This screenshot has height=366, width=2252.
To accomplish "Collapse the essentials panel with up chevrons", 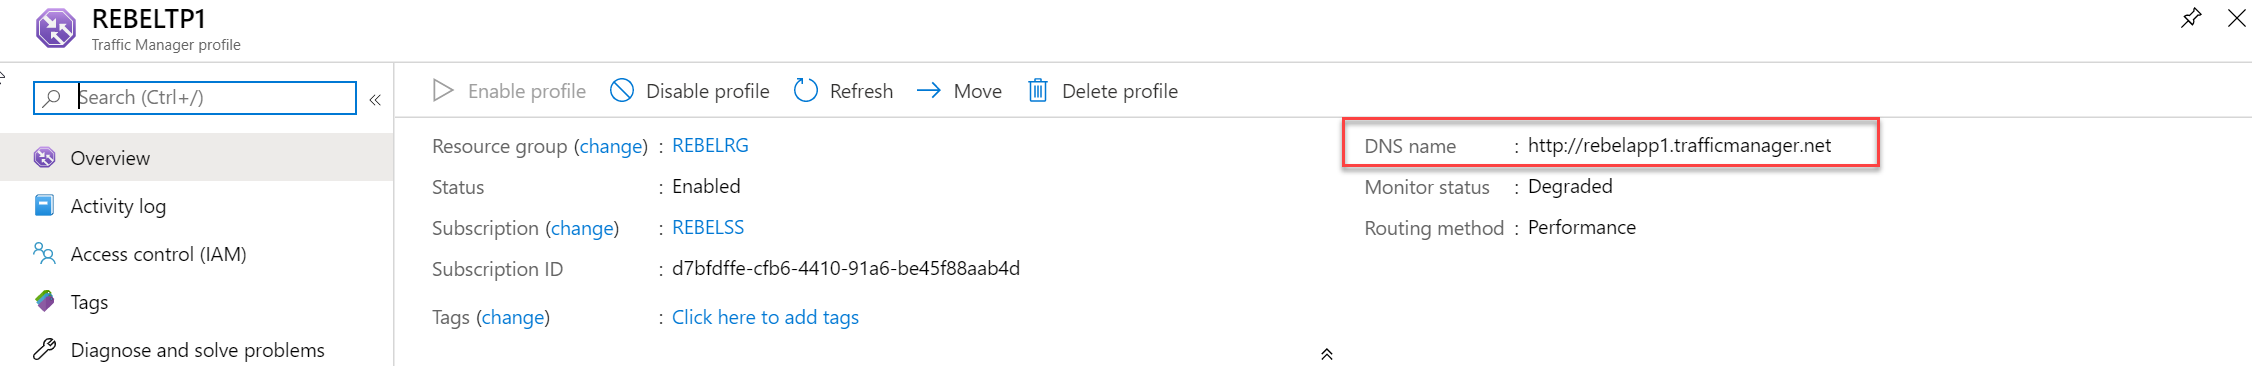I will pos(1327,354).
